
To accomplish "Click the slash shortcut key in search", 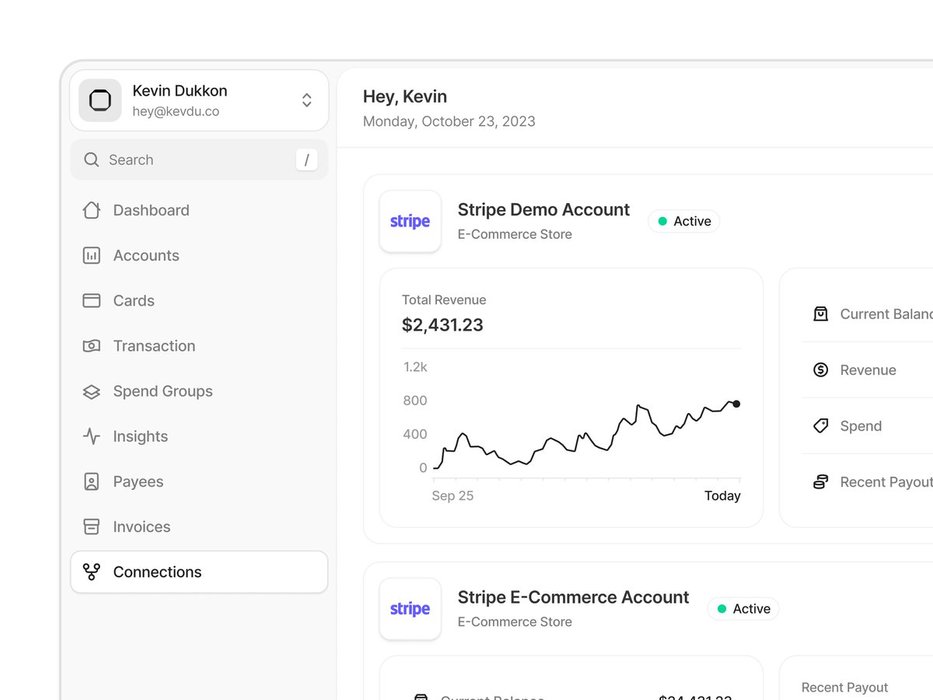I will pyautogui.click(x=307, y=160).
